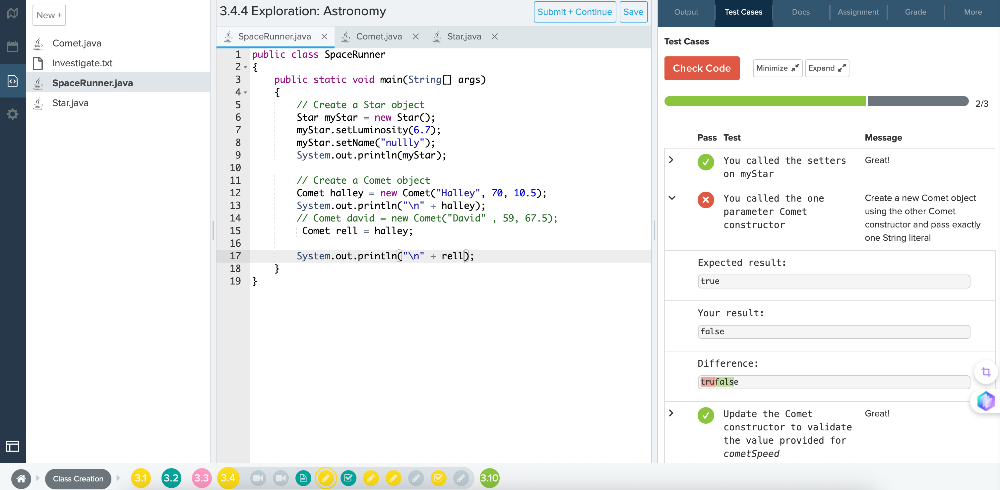1000x490 pixels.
Task: Open the video icon next to 3.4 badge
Action: pyautogui.click(x=258, y=478)
